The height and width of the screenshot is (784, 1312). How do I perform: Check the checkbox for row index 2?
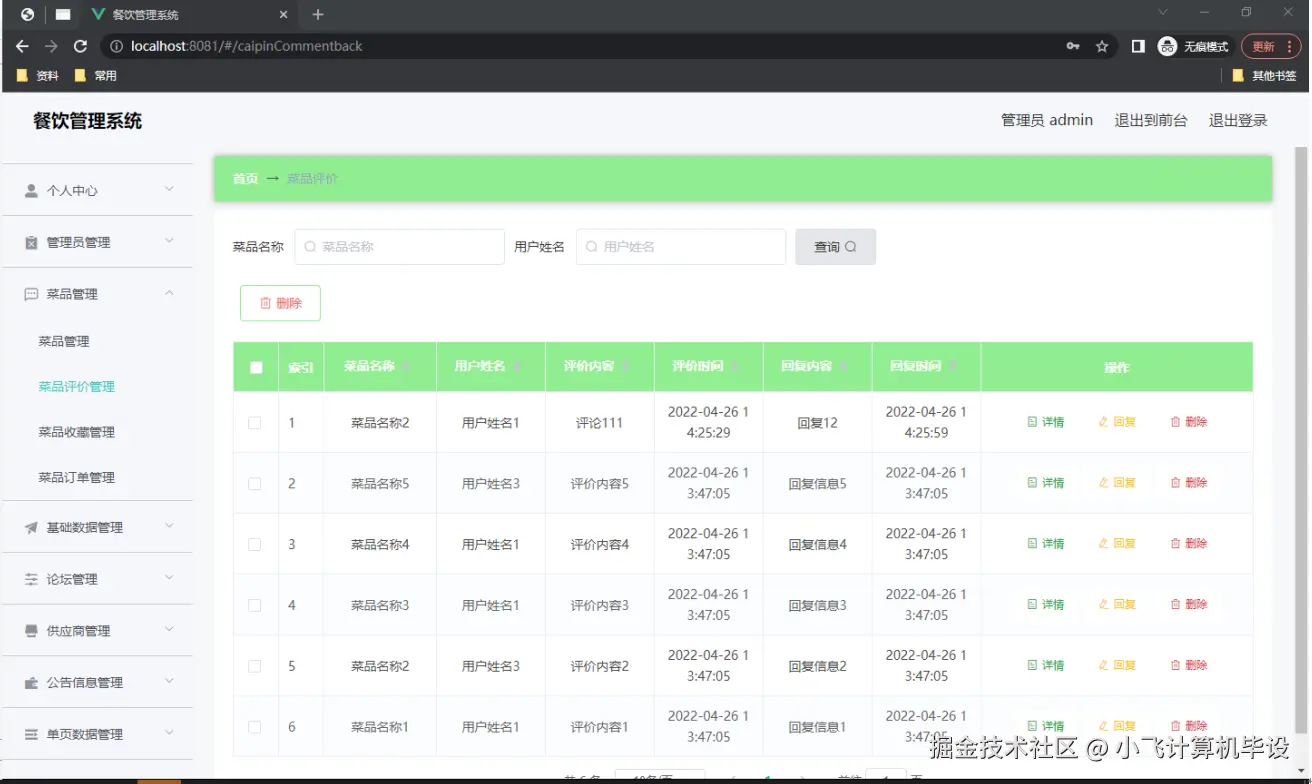(254, 484)
